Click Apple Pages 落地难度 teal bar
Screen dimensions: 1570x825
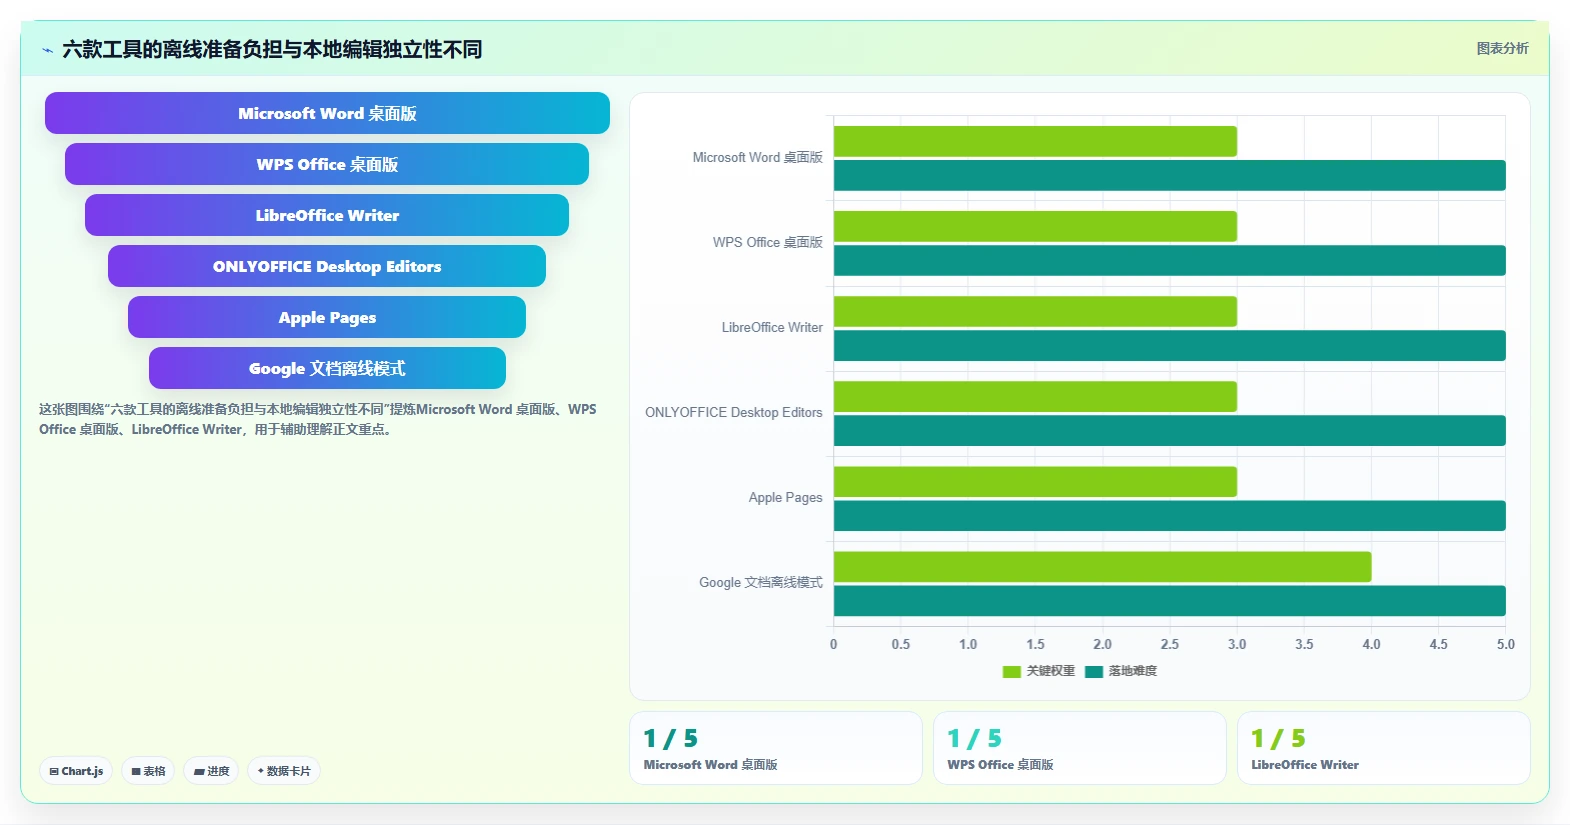tap(1169, 515)
